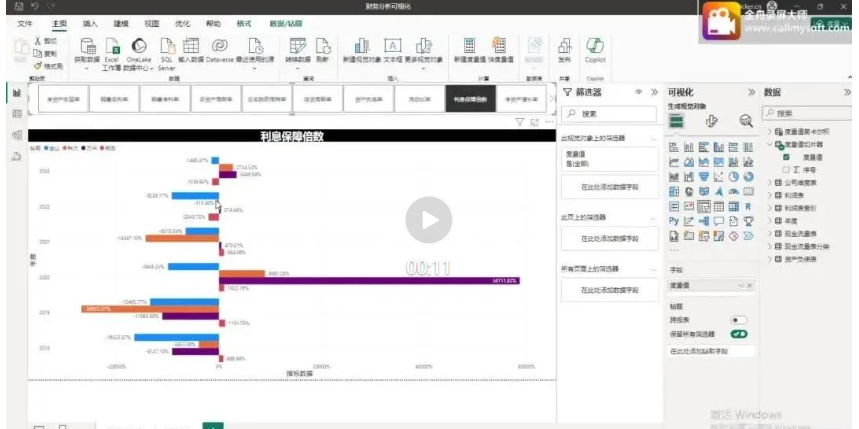Select the 流动比率 slicer button
Screen dimensions: 859x429
[420, 99]
